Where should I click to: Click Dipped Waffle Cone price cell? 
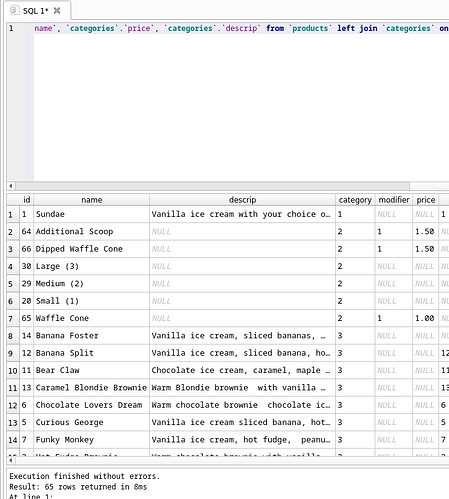426,249
